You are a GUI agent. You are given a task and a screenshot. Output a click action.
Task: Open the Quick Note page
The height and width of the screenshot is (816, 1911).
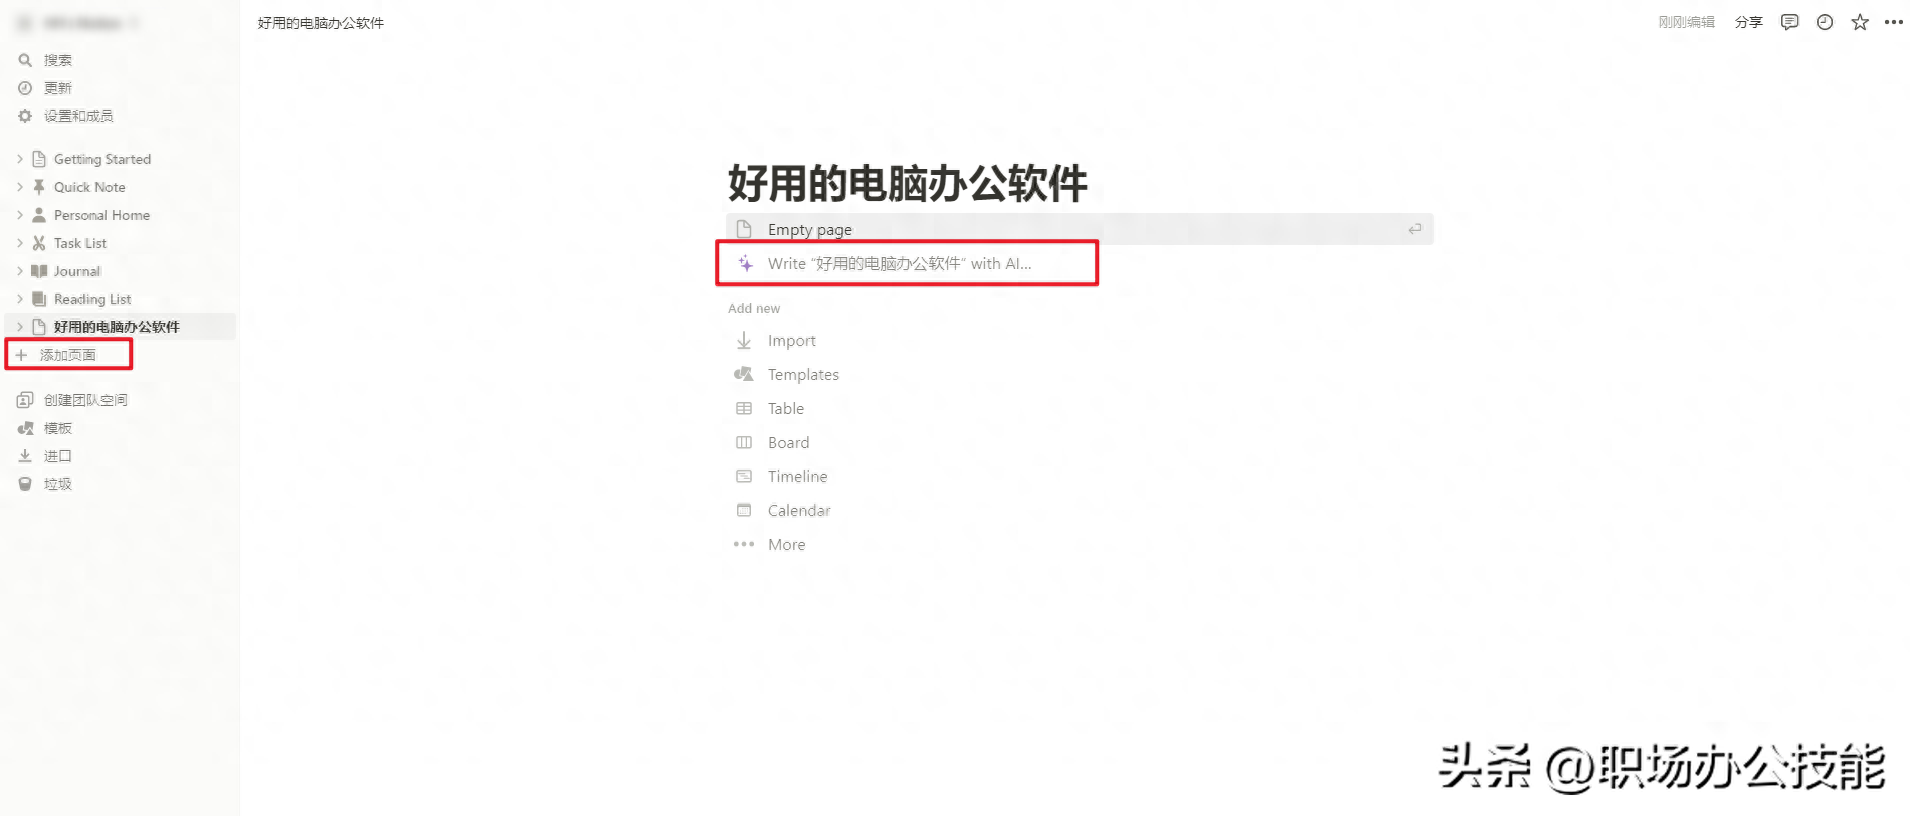[x=89, y=187]
